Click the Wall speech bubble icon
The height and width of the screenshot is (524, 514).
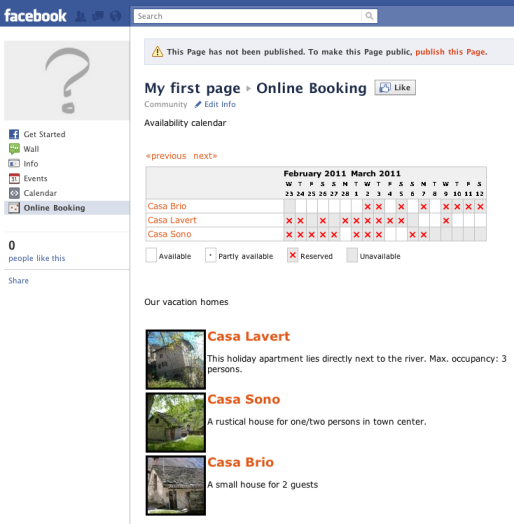14,149
